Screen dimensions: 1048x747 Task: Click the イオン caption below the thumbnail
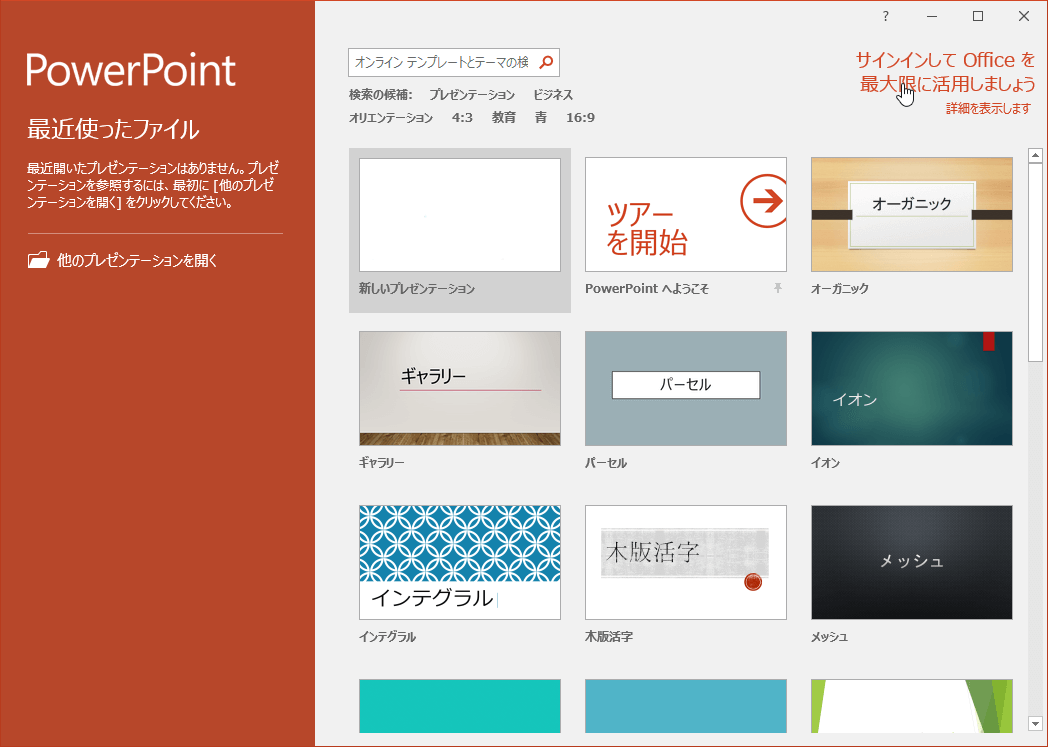tap(825, 462)
